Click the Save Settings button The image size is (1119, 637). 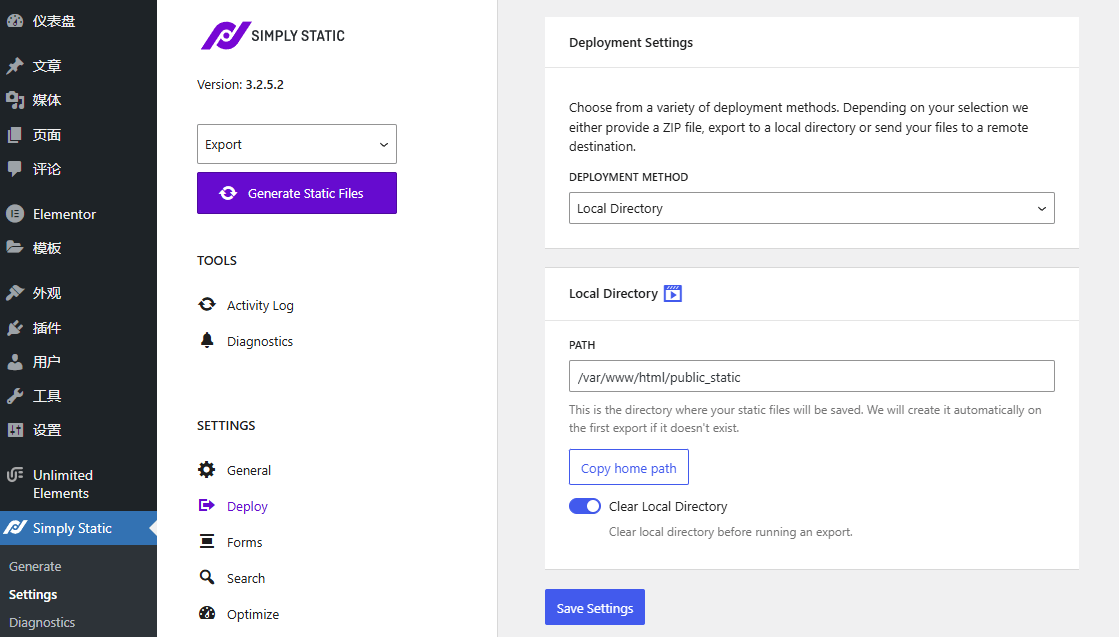(x=595, y=608)
